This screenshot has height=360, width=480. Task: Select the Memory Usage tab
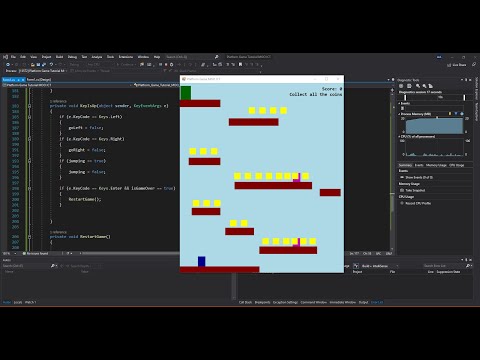436,165
